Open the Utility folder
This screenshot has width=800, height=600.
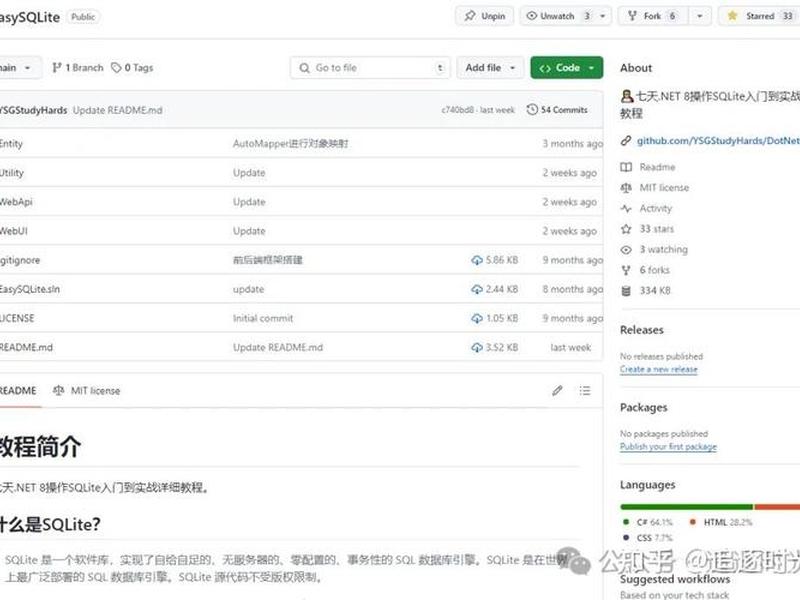point(12,172)
